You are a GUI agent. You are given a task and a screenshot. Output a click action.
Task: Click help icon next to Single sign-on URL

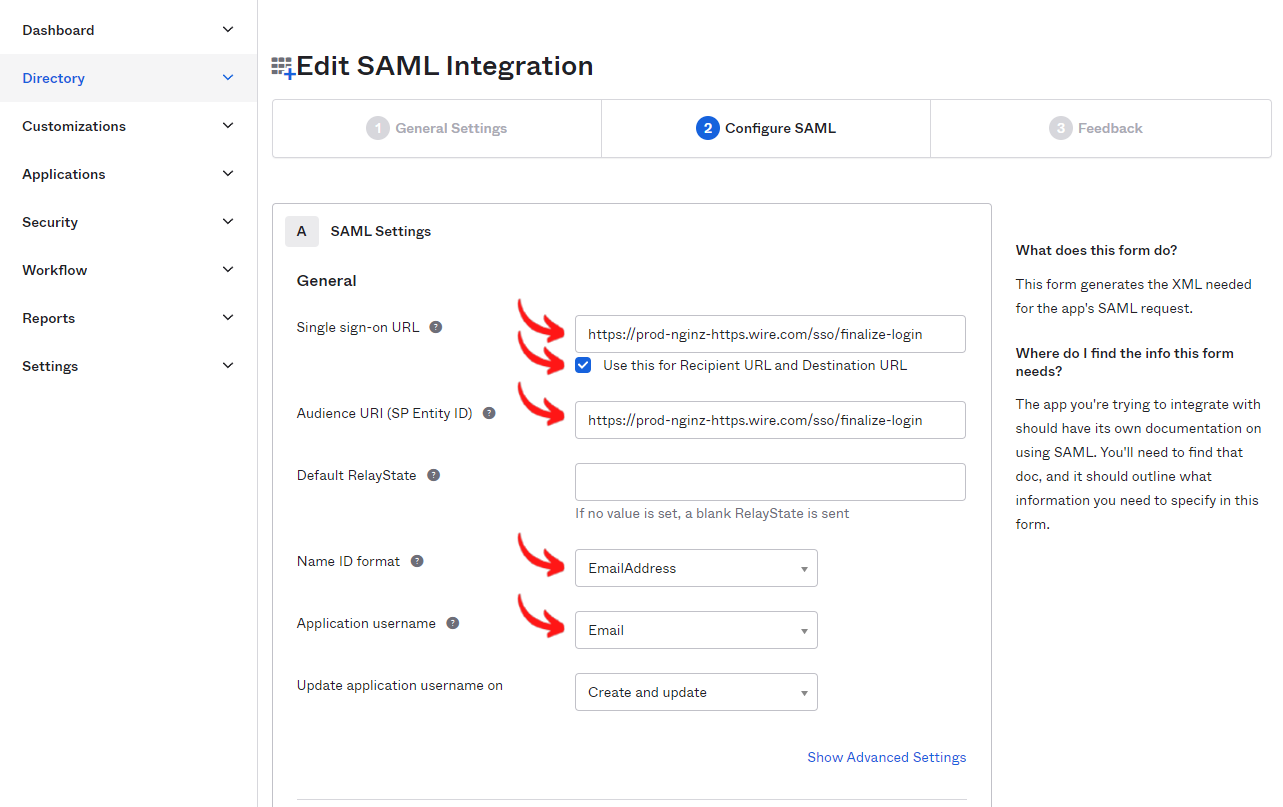[x=436, y=327]
